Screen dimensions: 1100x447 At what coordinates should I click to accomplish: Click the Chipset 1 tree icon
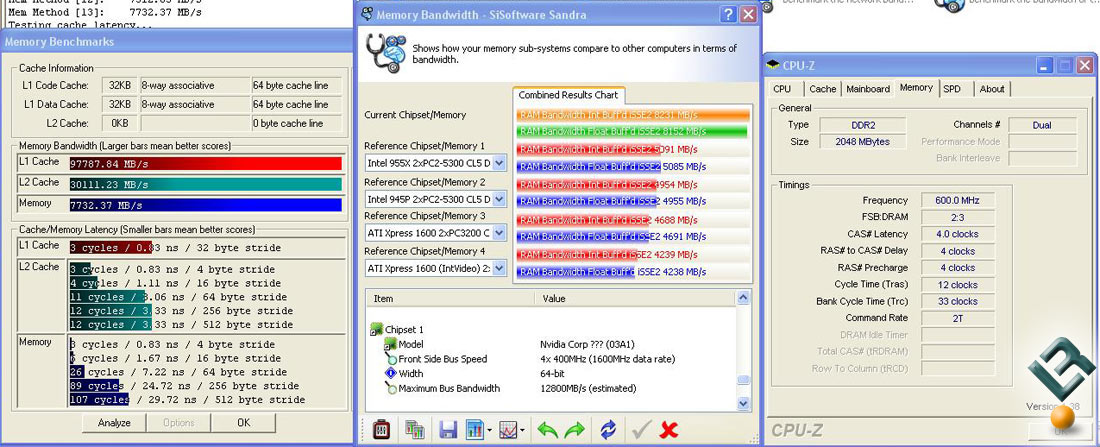[x=377, y=329]
